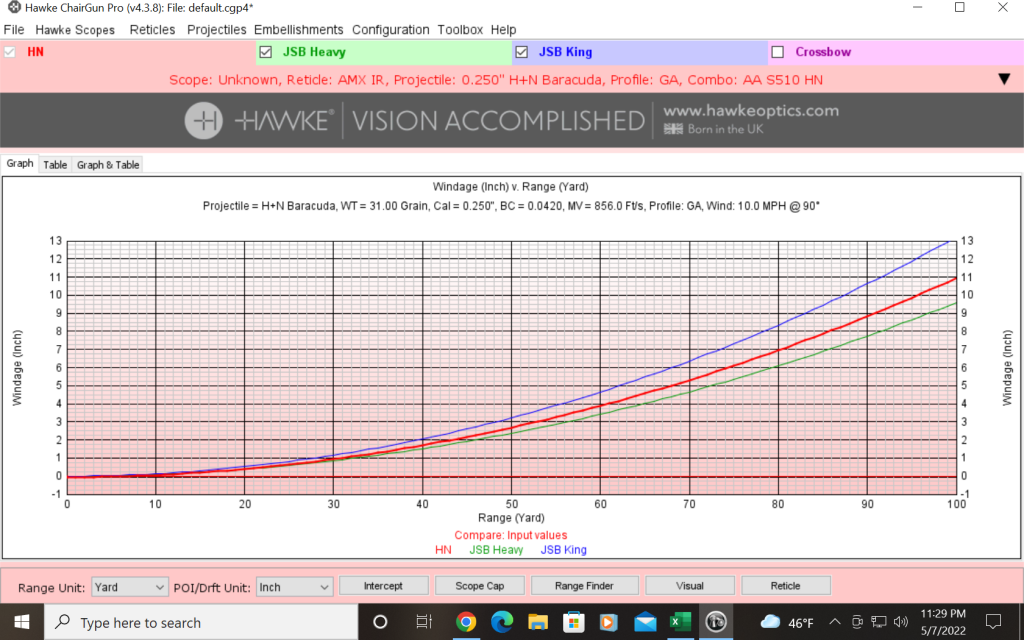Screen dimensions: 1024x640
Task: Click the Scope Cap button
Action: click(479, 586)
